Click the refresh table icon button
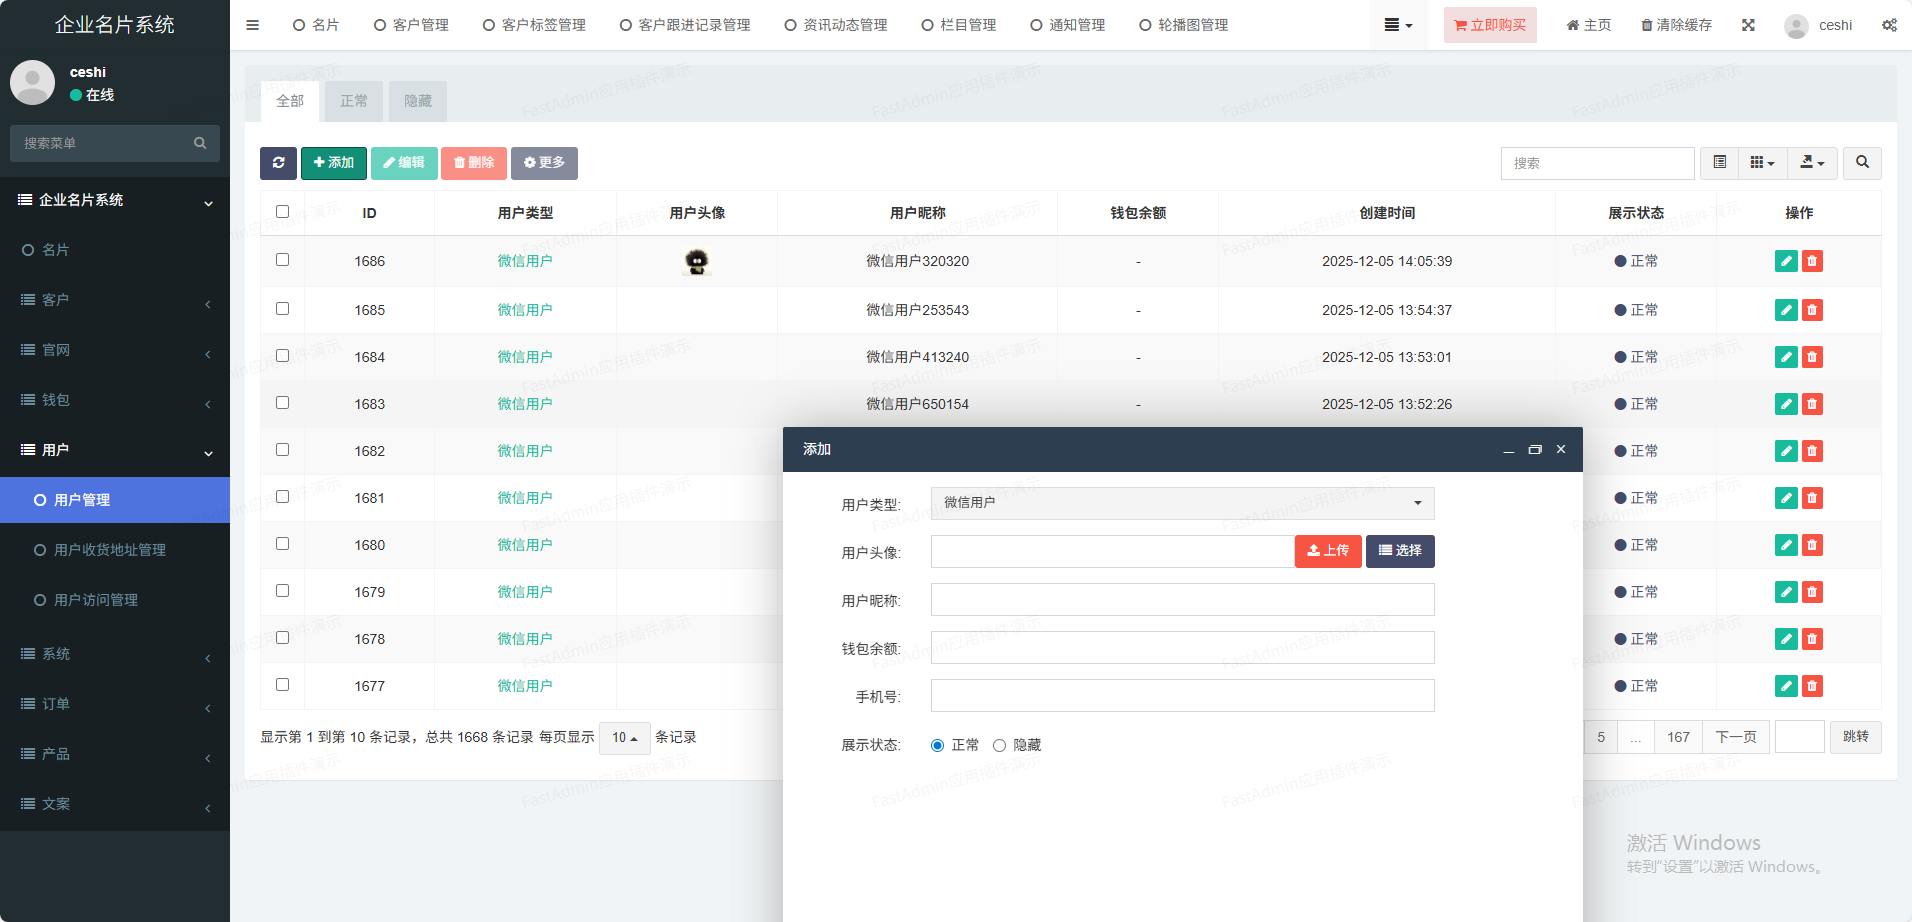The width and height of the screenshot is (1912, 922). coord(278,163)
